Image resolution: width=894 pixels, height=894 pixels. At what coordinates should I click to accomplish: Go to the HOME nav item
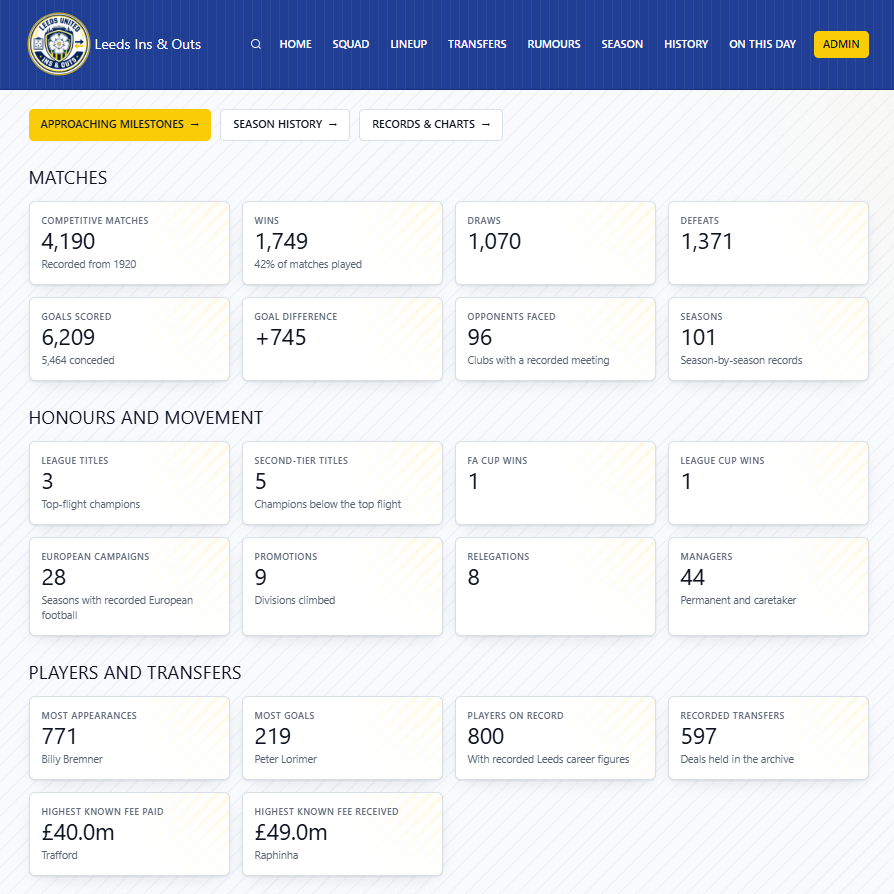point(295,44)
